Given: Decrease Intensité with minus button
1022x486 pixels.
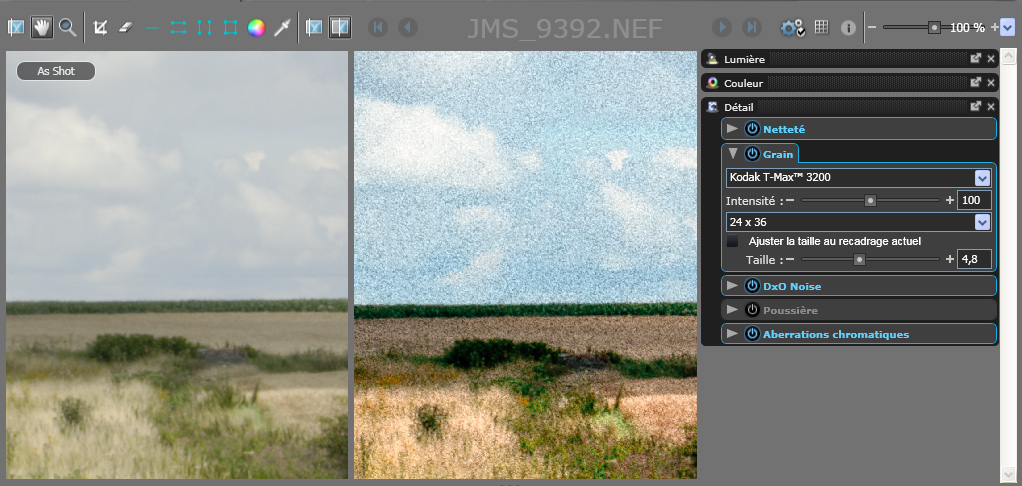Looking at the screenshot, I should pyautogui.click(x=790, y=200).
